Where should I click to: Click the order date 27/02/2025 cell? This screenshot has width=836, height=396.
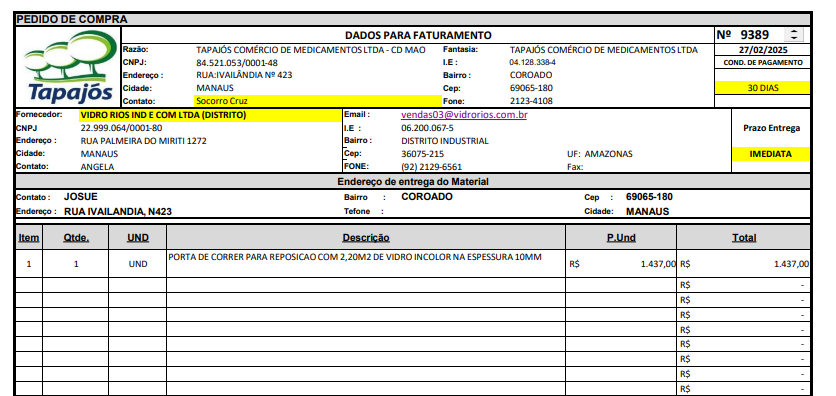[762, 50]
